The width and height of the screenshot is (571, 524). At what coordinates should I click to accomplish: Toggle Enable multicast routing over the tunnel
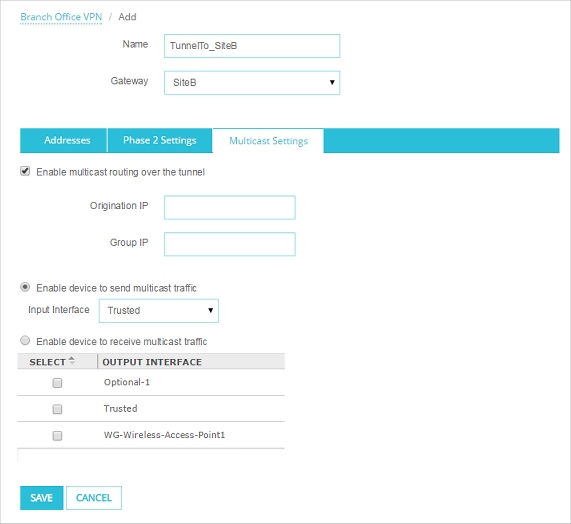25,171
